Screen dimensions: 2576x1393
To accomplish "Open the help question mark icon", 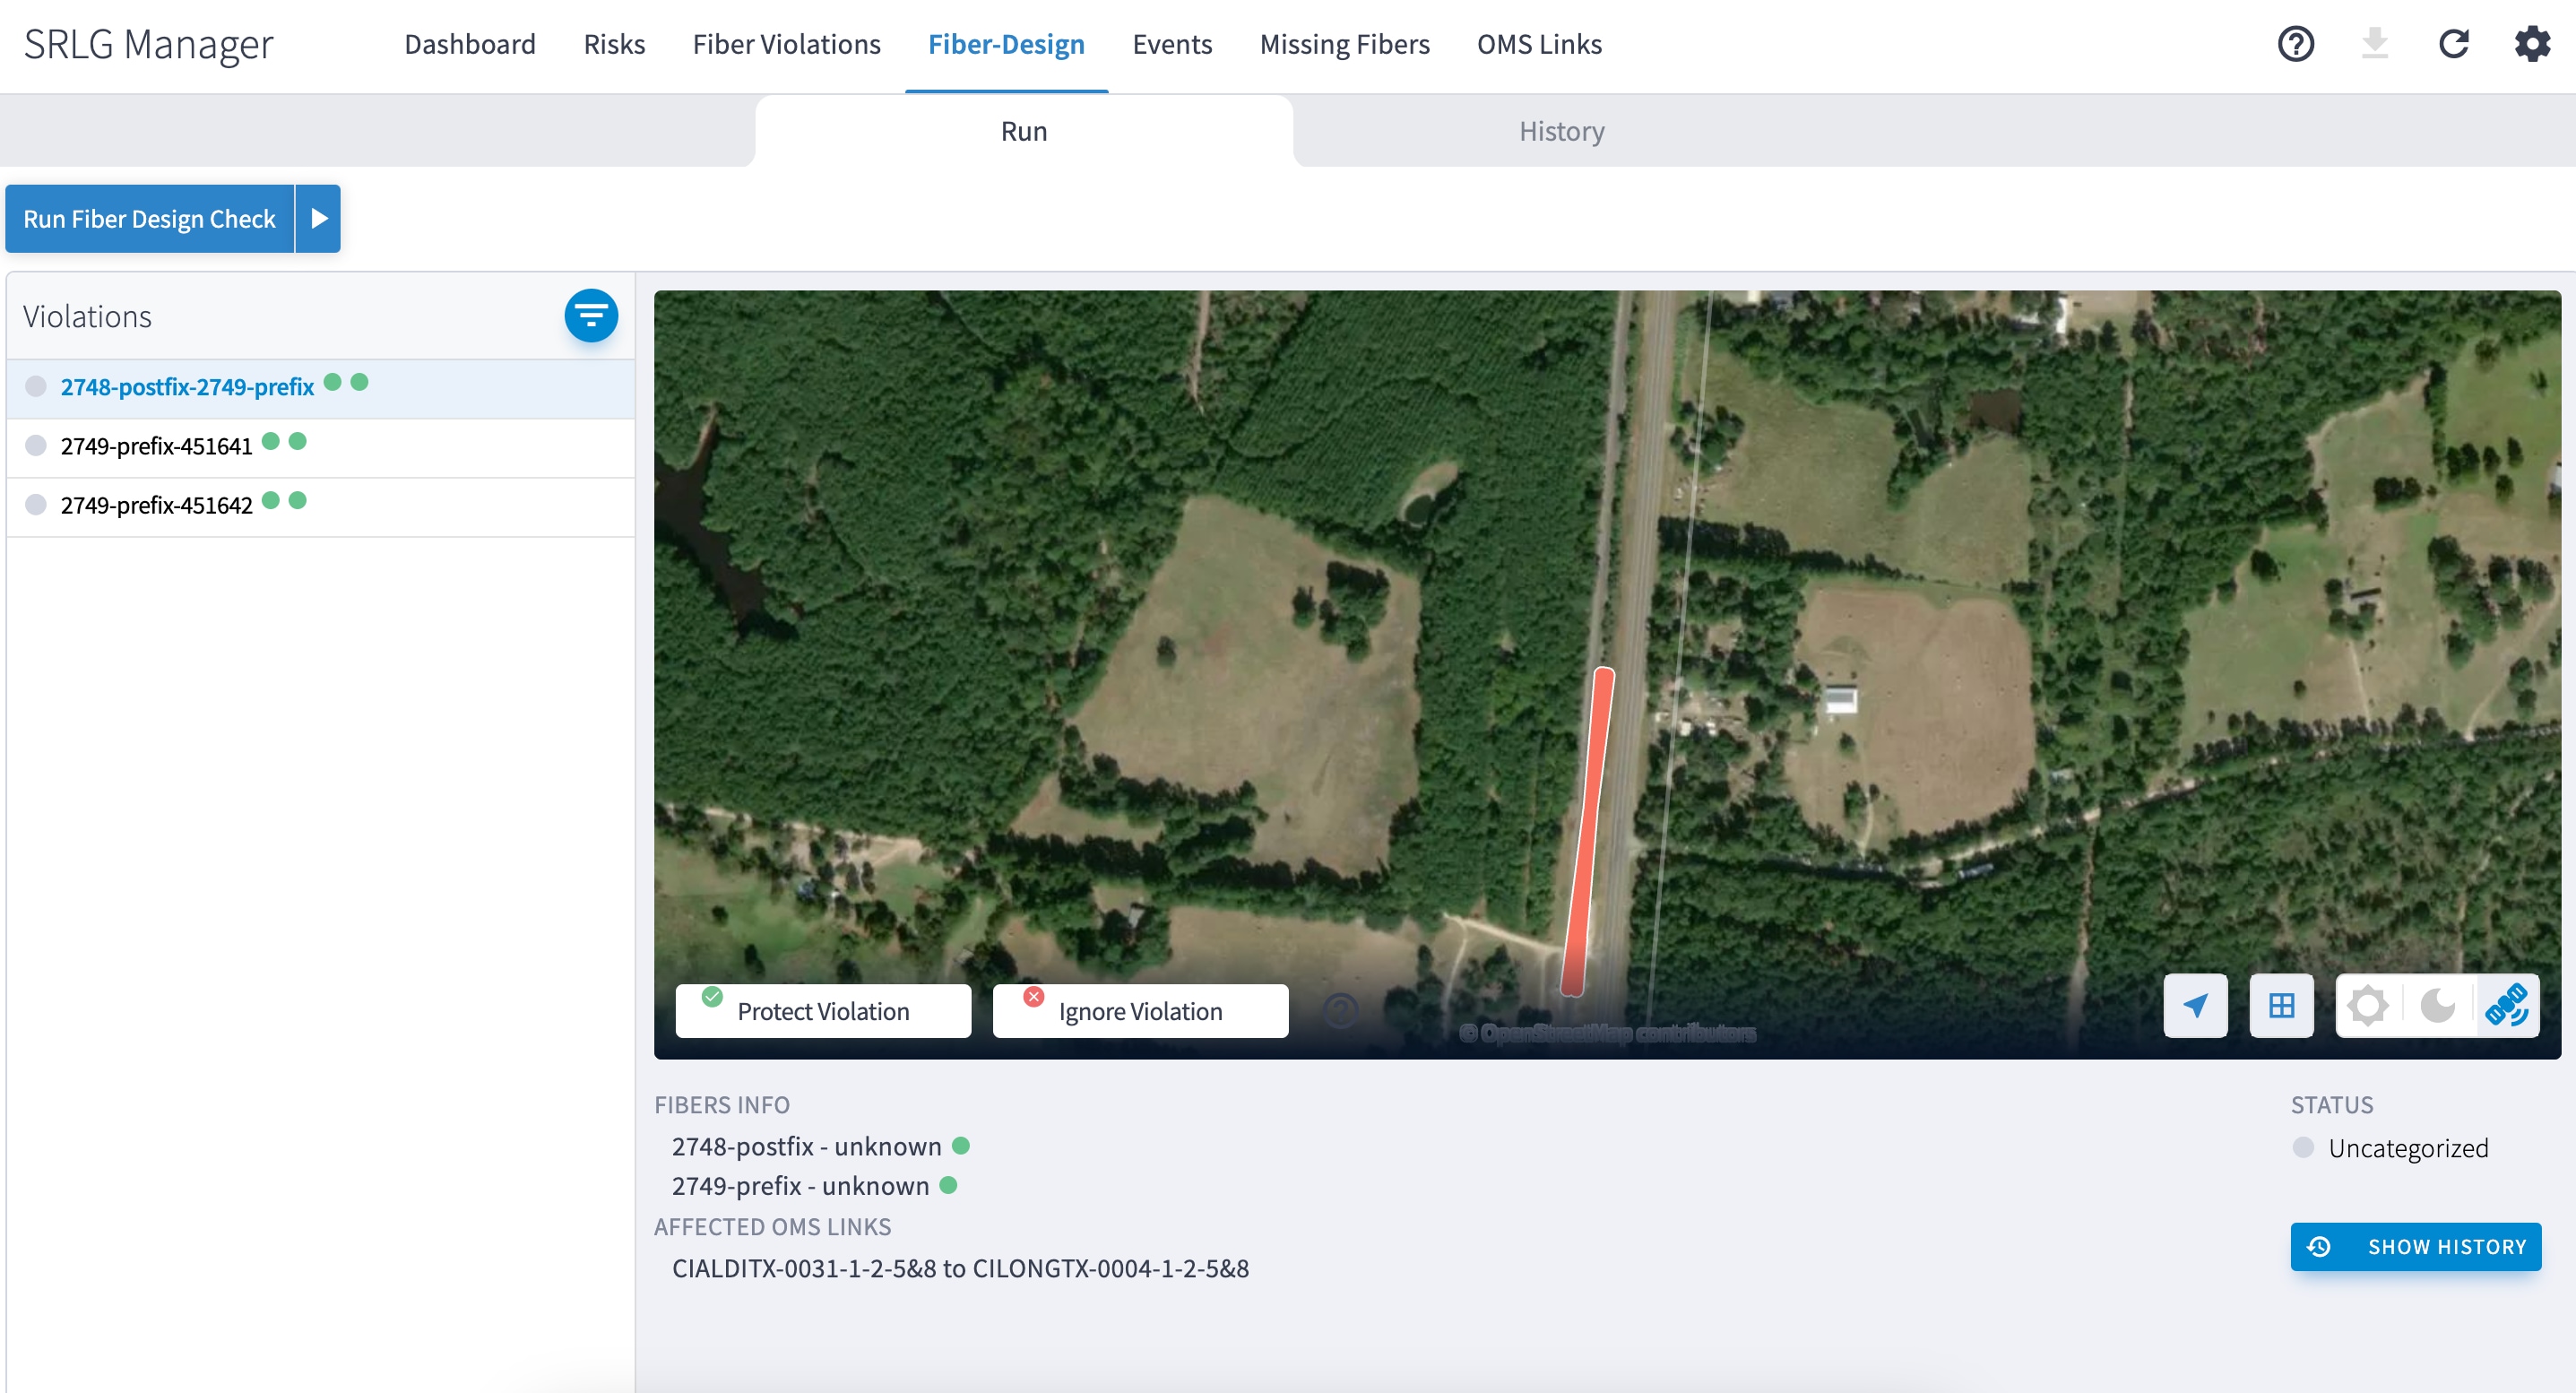I will pos(2296,44).
